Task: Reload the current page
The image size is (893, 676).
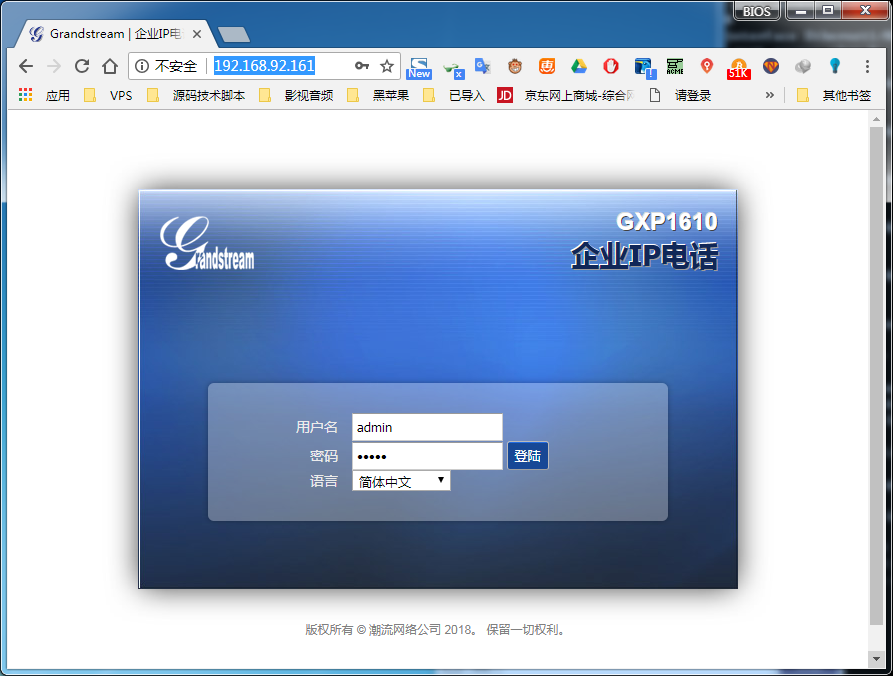Action: 82,66
